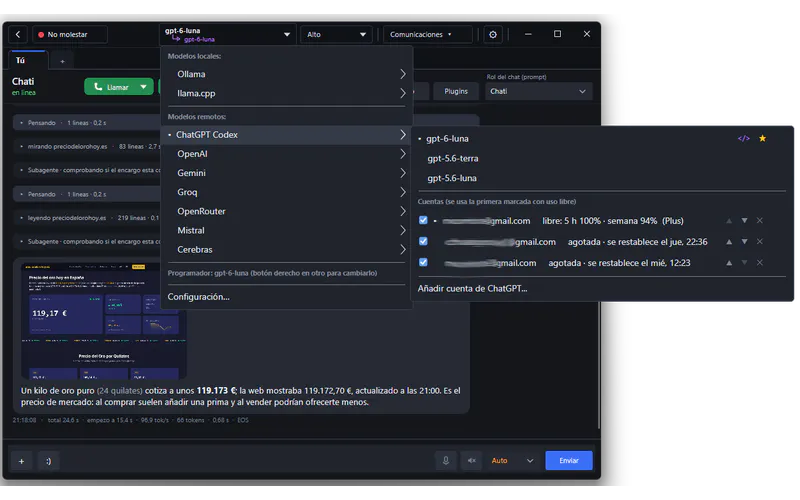
Task: Open the gpt-6-luna model selector dropdown
Action: click(x=228, y=34)
